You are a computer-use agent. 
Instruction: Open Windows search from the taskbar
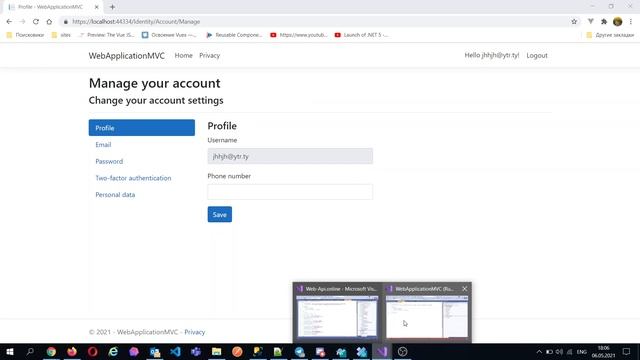point(30,351)
